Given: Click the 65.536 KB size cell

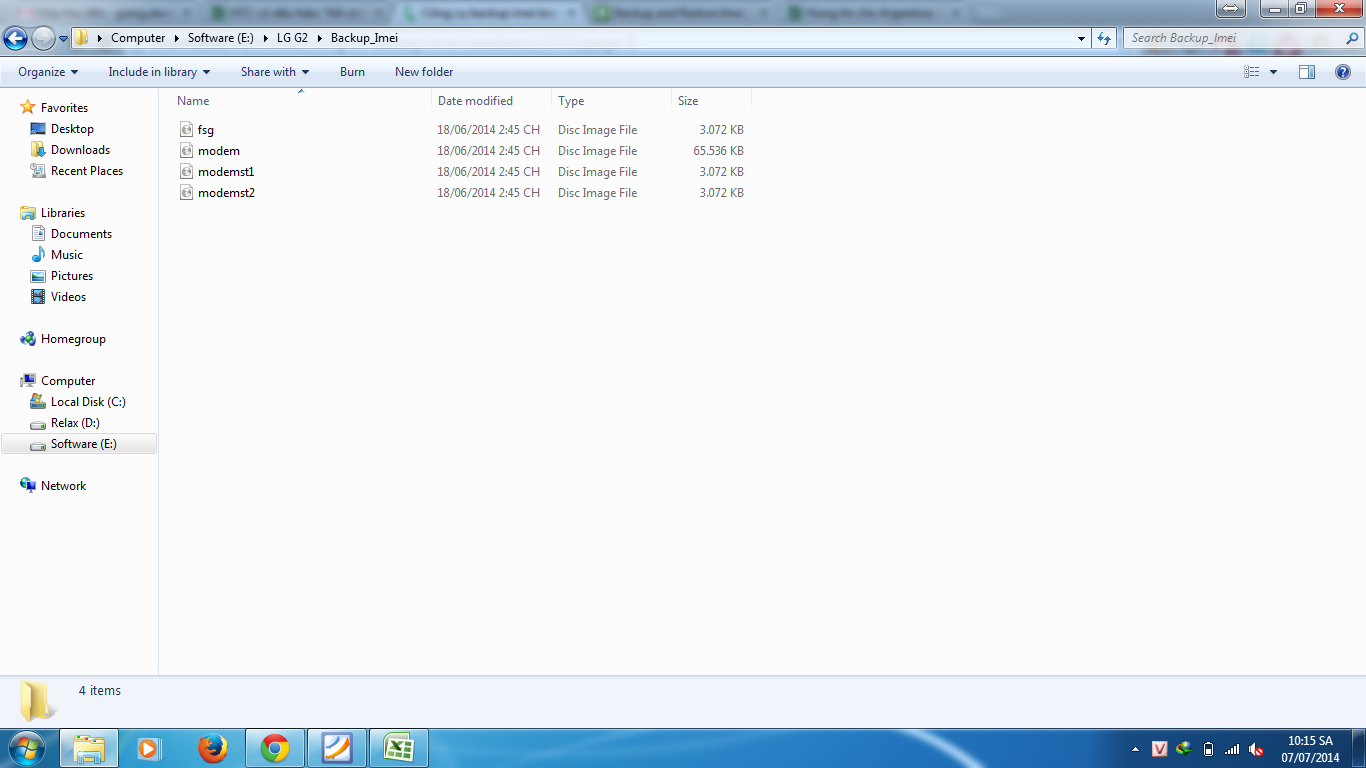Looking at the screenshot, I should click(x=718, y=151).
